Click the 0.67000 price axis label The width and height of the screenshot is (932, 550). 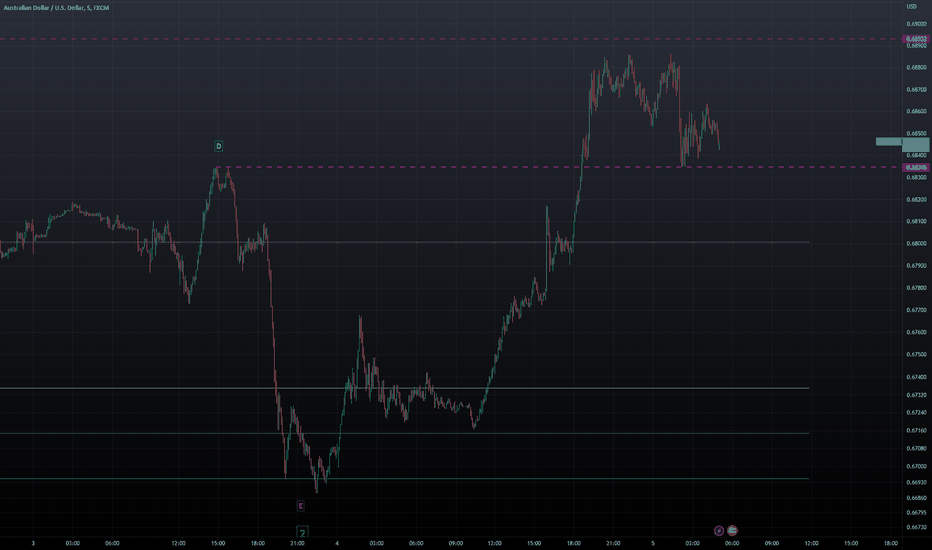tap(916, 466)
